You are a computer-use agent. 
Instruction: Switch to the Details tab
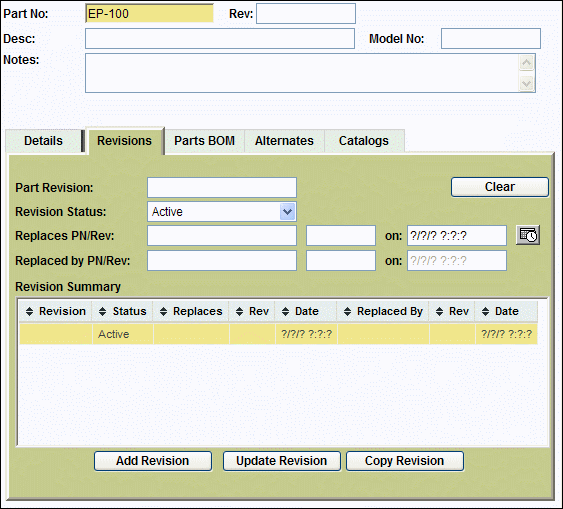43,141
